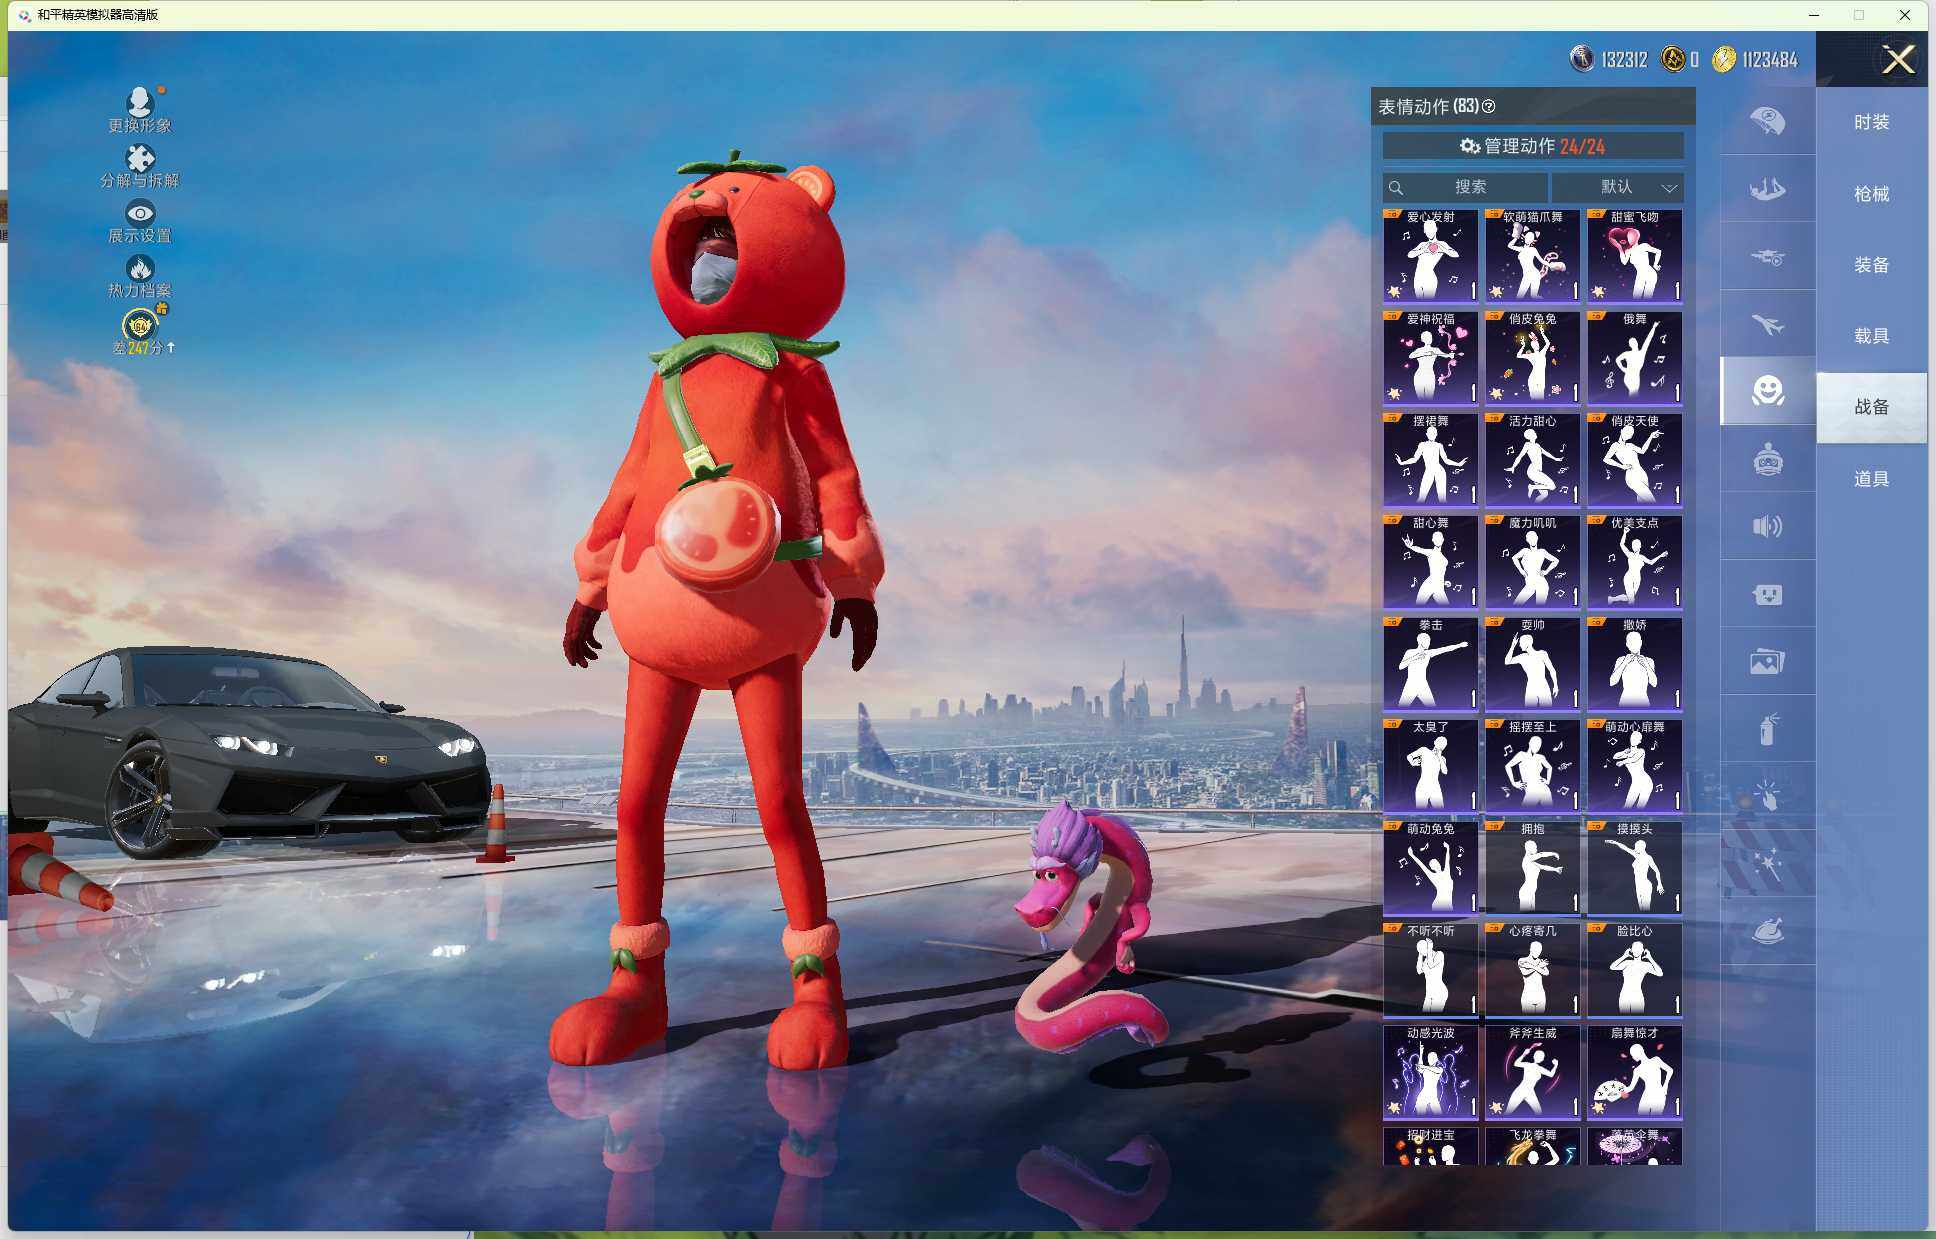Viewport: 1936px width, 1239px height.
Task: Open the voice pack speaker icon
Action: coord(1767,526)
